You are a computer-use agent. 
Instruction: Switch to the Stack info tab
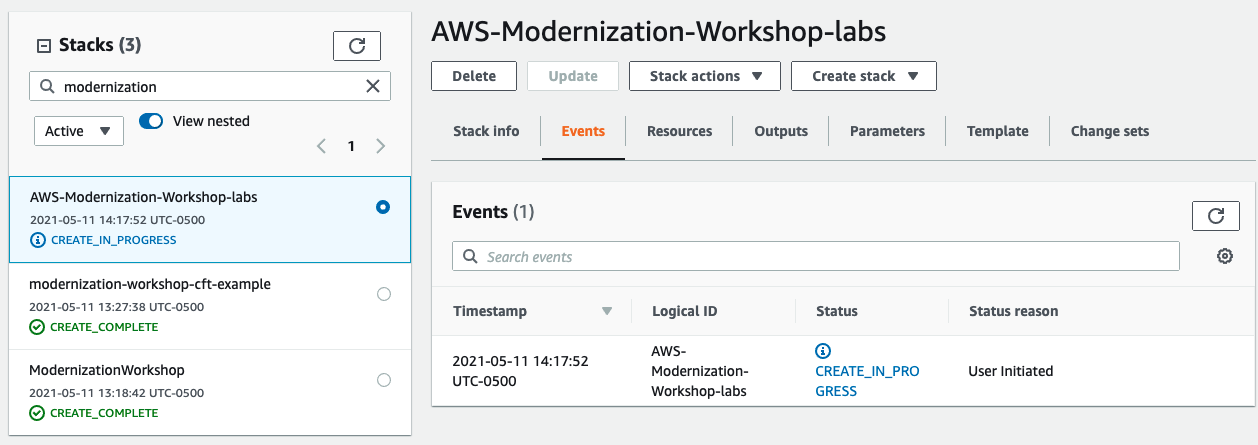pyautogui.click(x=486, y=131)
